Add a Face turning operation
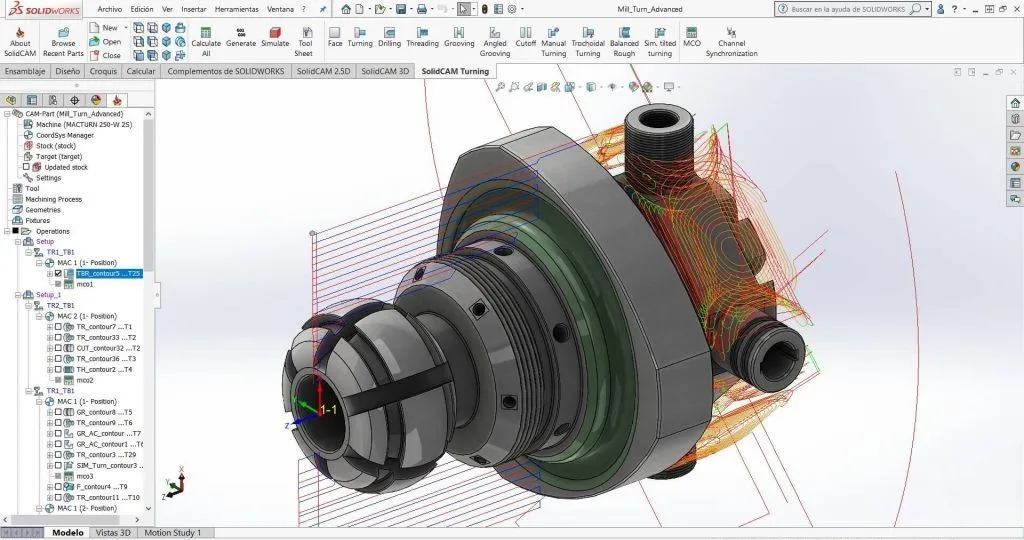This screenshot has height=540, width=1024. pyautogui.click(x=334, y=37)
